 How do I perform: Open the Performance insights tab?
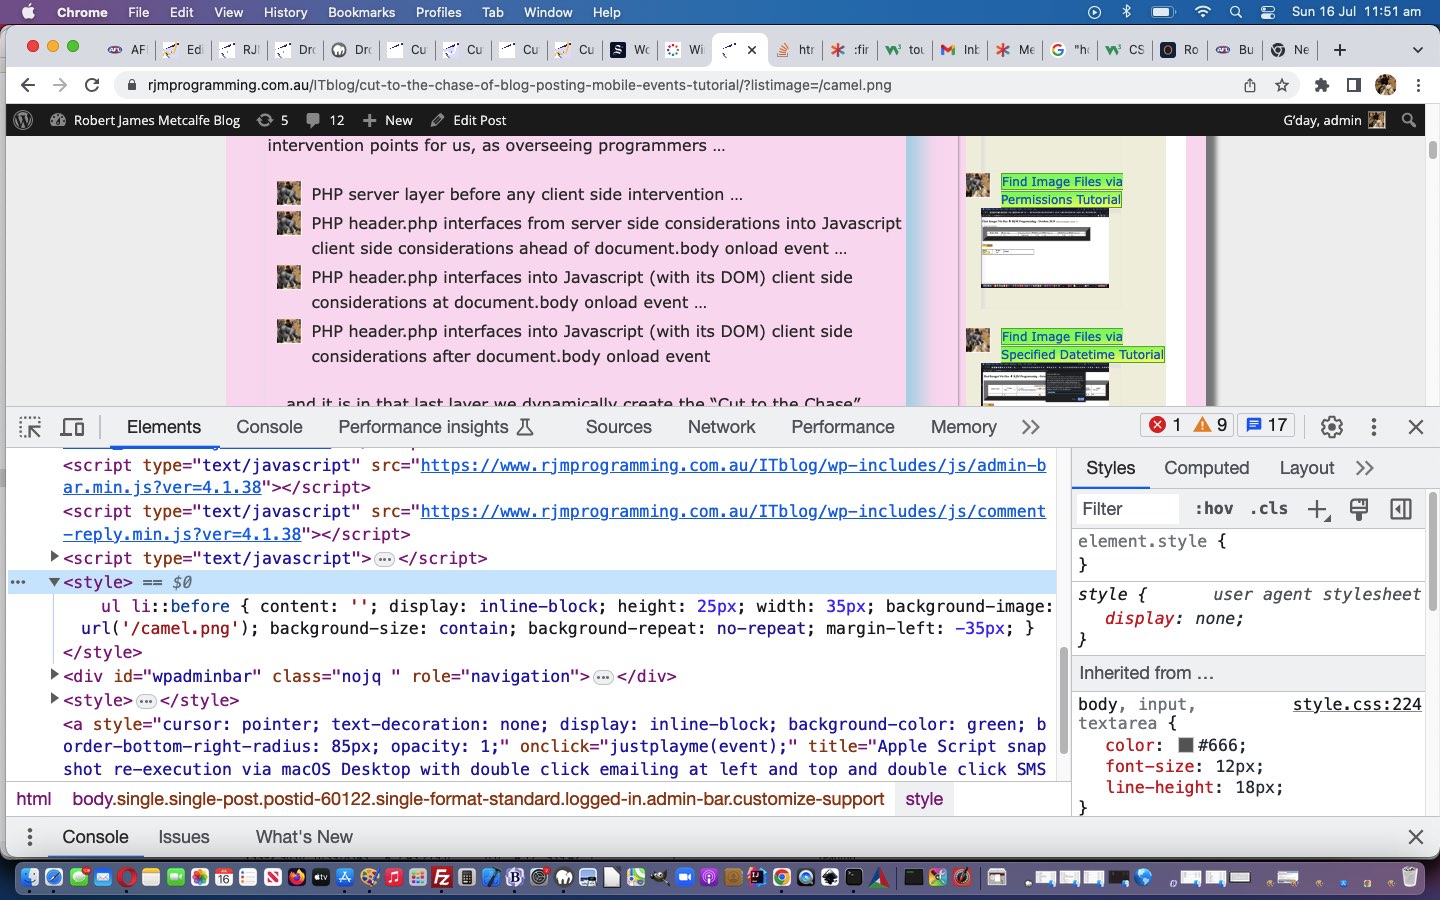point(436,427)
